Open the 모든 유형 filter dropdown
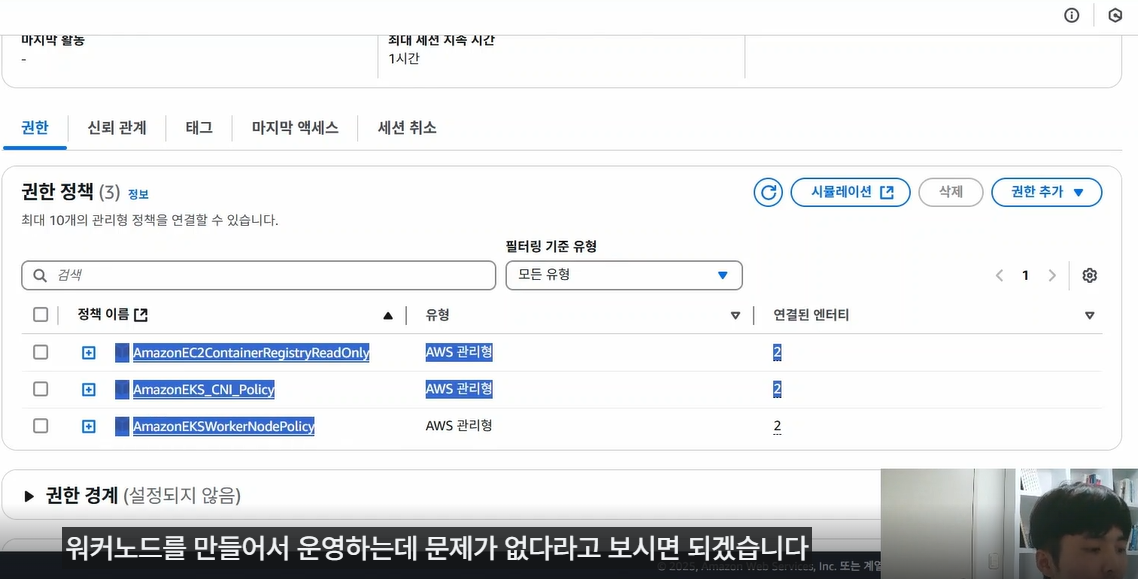 [624, 275]
